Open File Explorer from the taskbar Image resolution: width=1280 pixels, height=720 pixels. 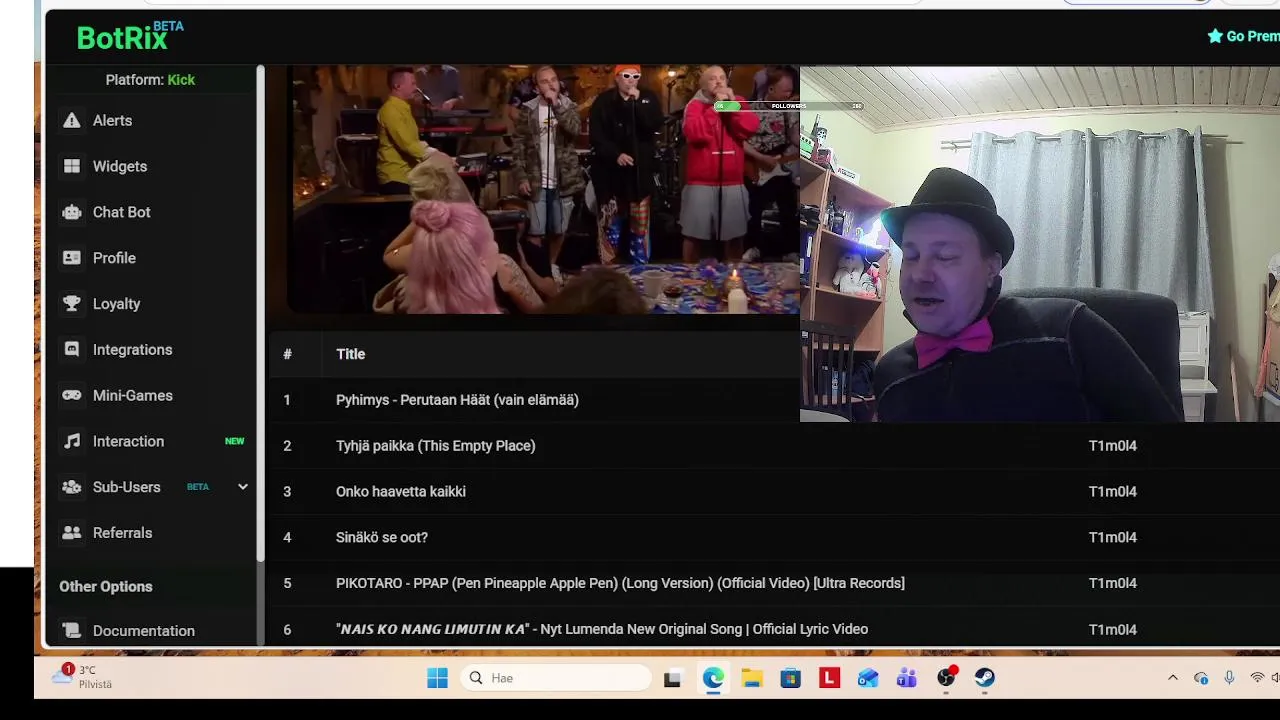pyautogui.click(x=752, y=678)
